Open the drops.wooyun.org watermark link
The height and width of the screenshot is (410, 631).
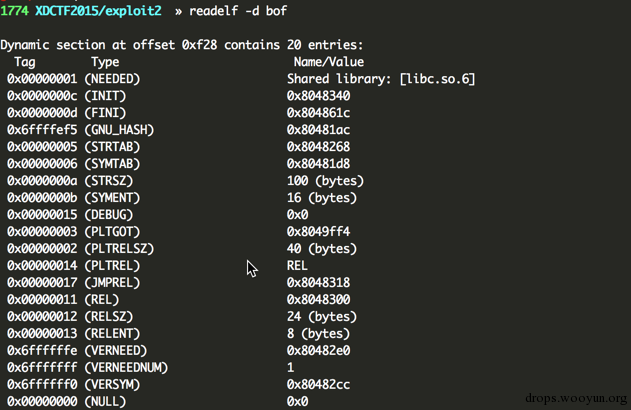(x=576, y=398)
